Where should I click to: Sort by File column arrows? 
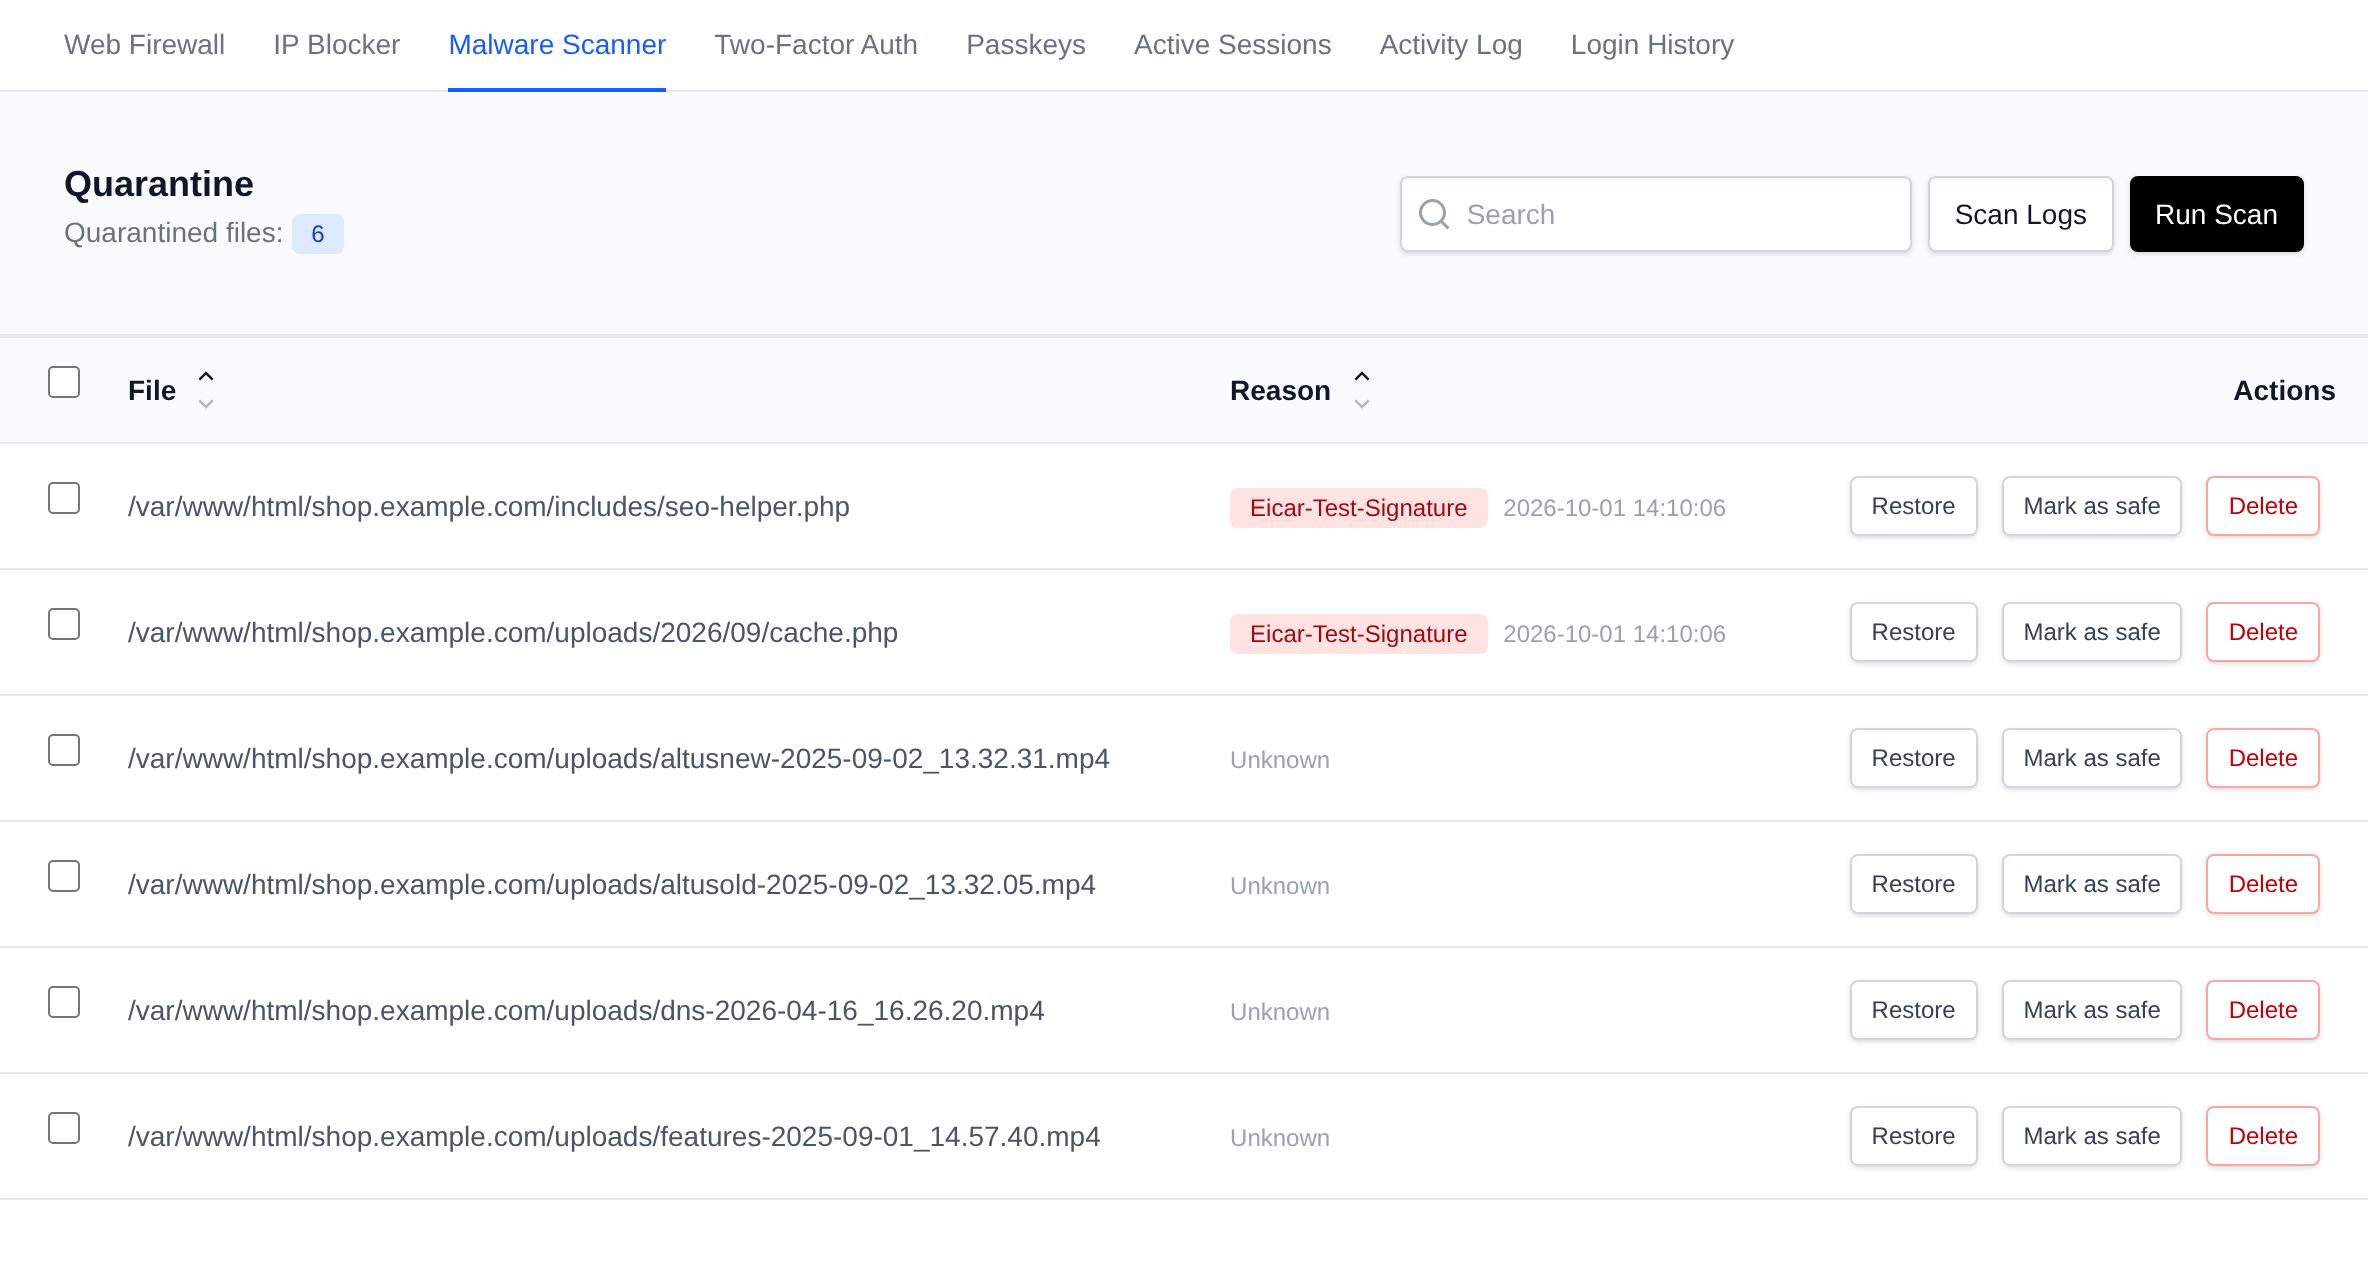click(206, 390)
